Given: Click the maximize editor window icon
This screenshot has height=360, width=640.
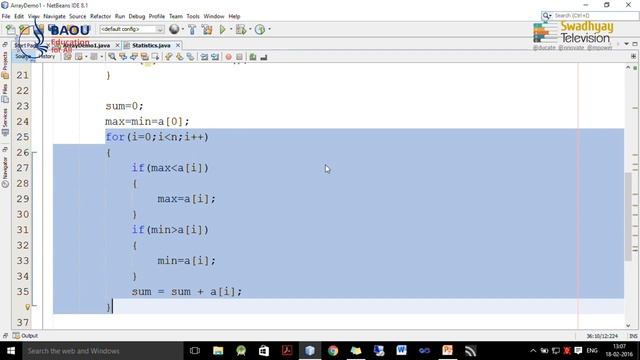Looking at the screenshot, I should [x=635, y=44].
